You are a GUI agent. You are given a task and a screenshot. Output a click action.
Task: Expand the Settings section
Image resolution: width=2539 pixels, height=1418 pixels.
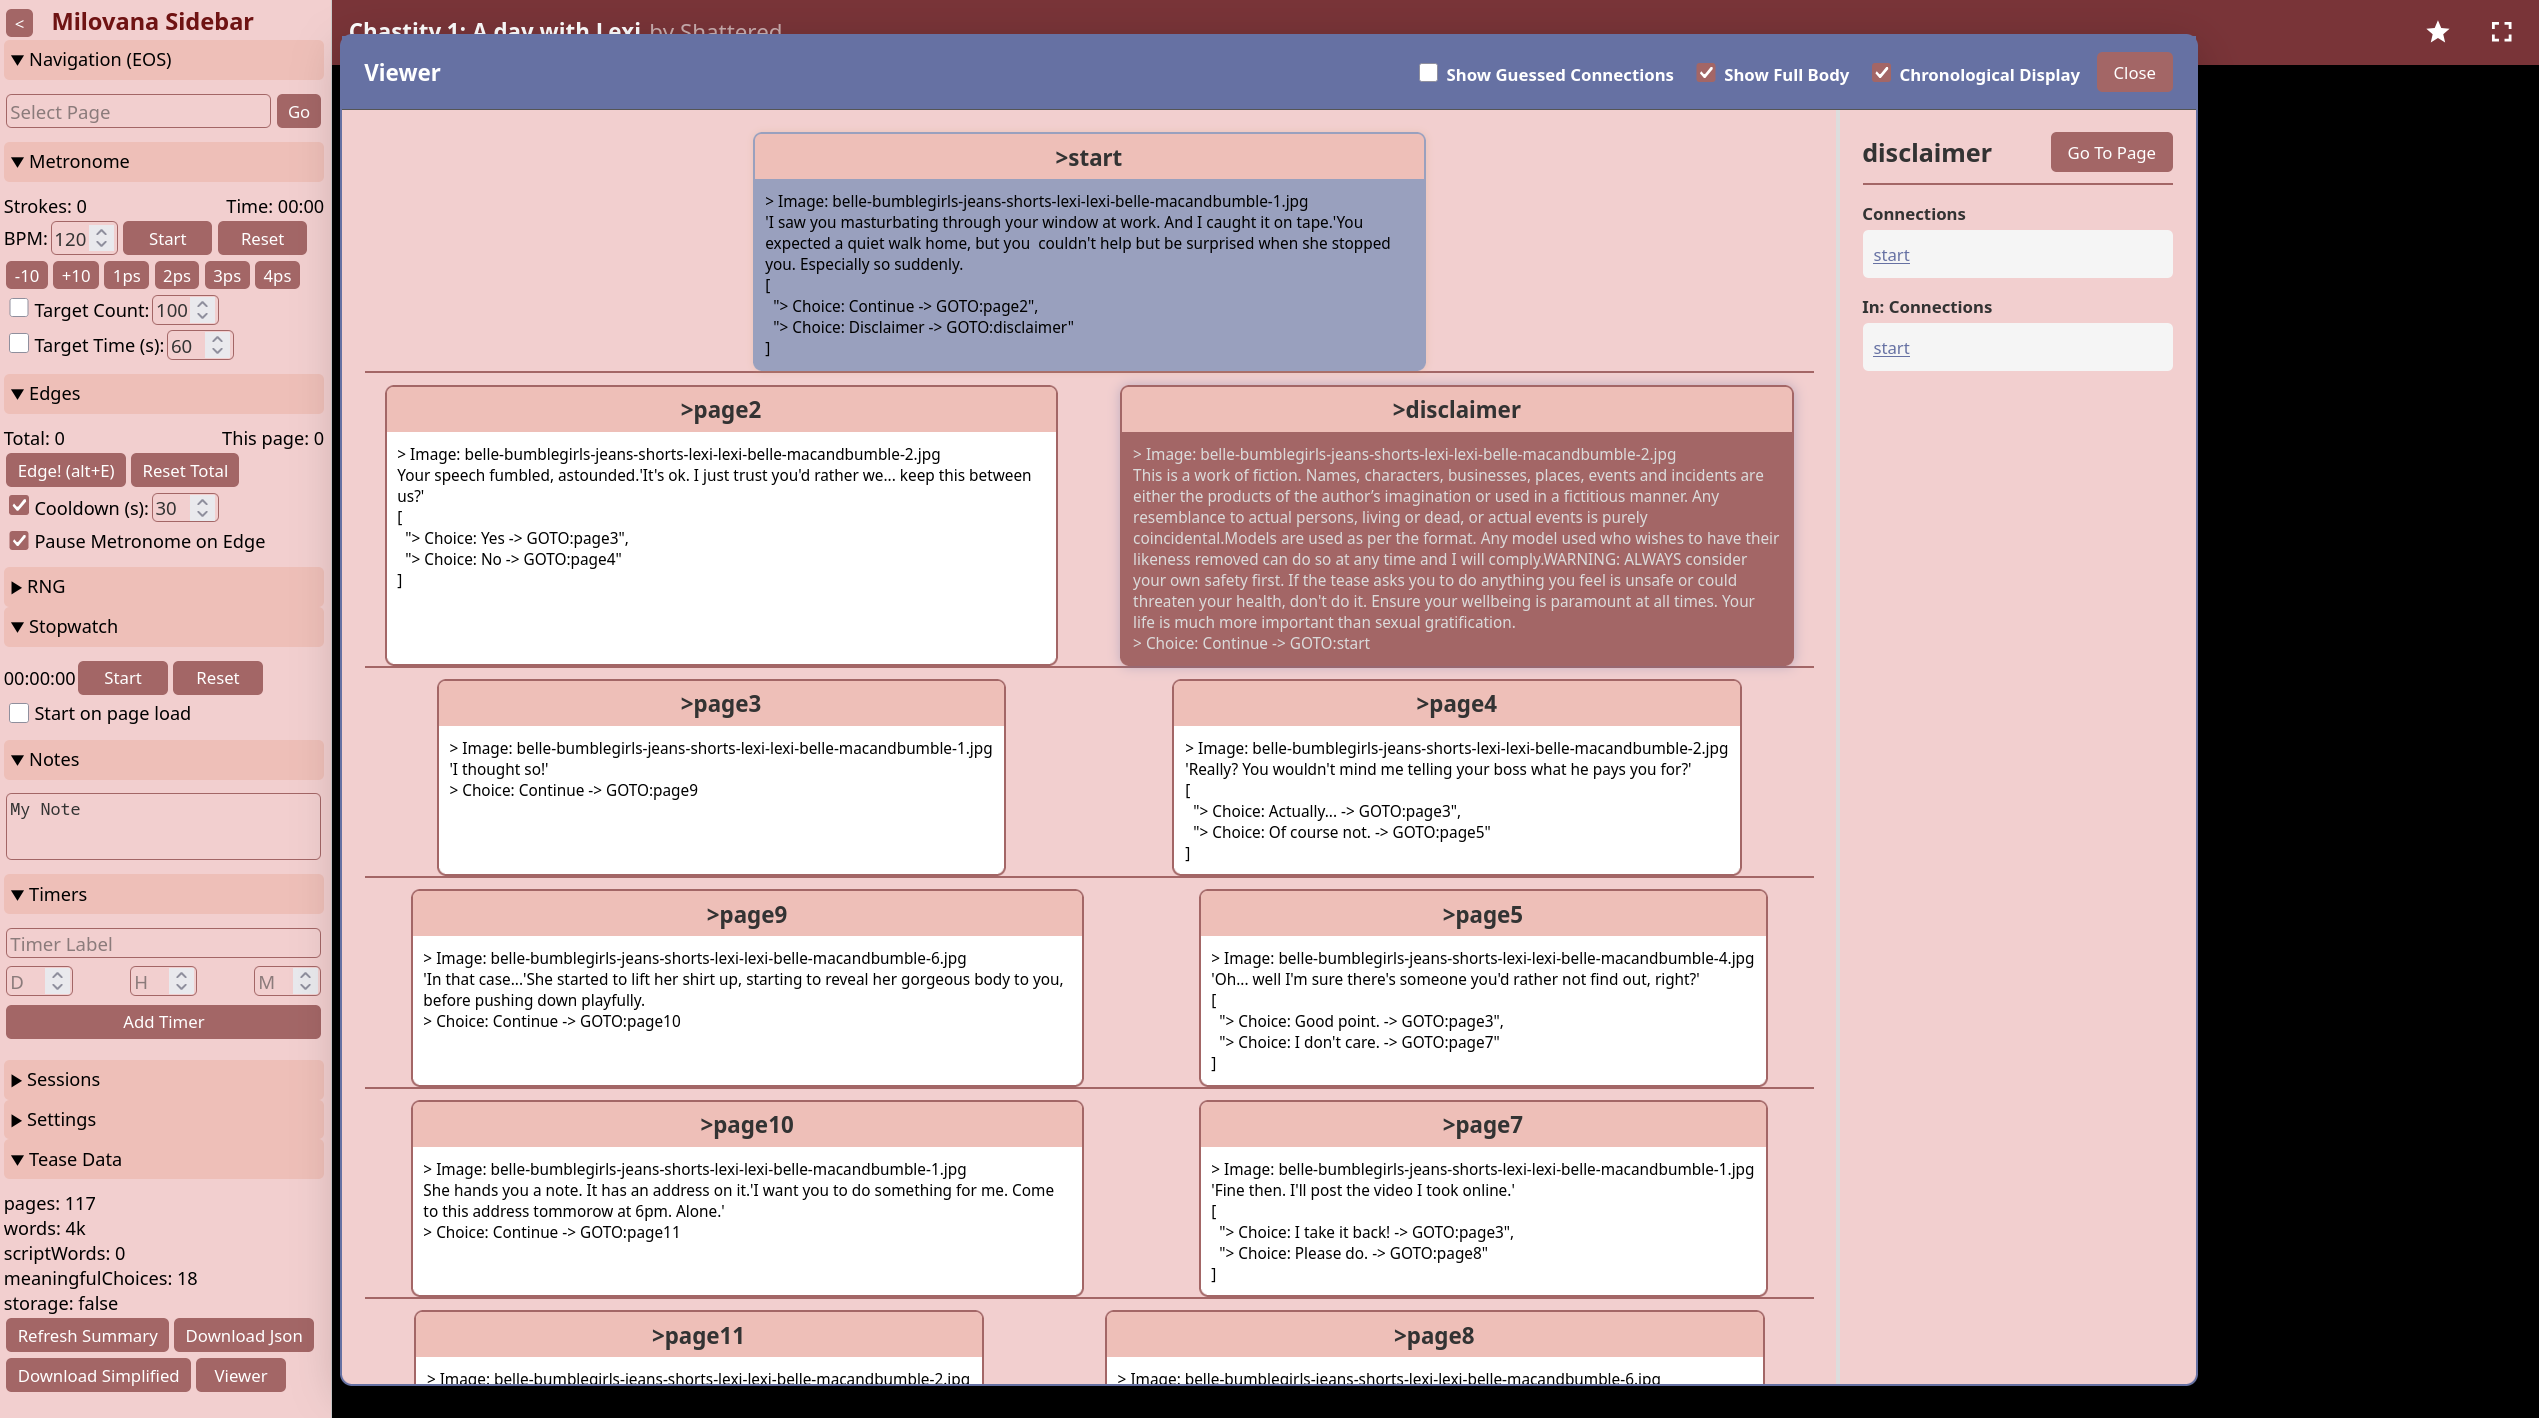click(164, 1120)
